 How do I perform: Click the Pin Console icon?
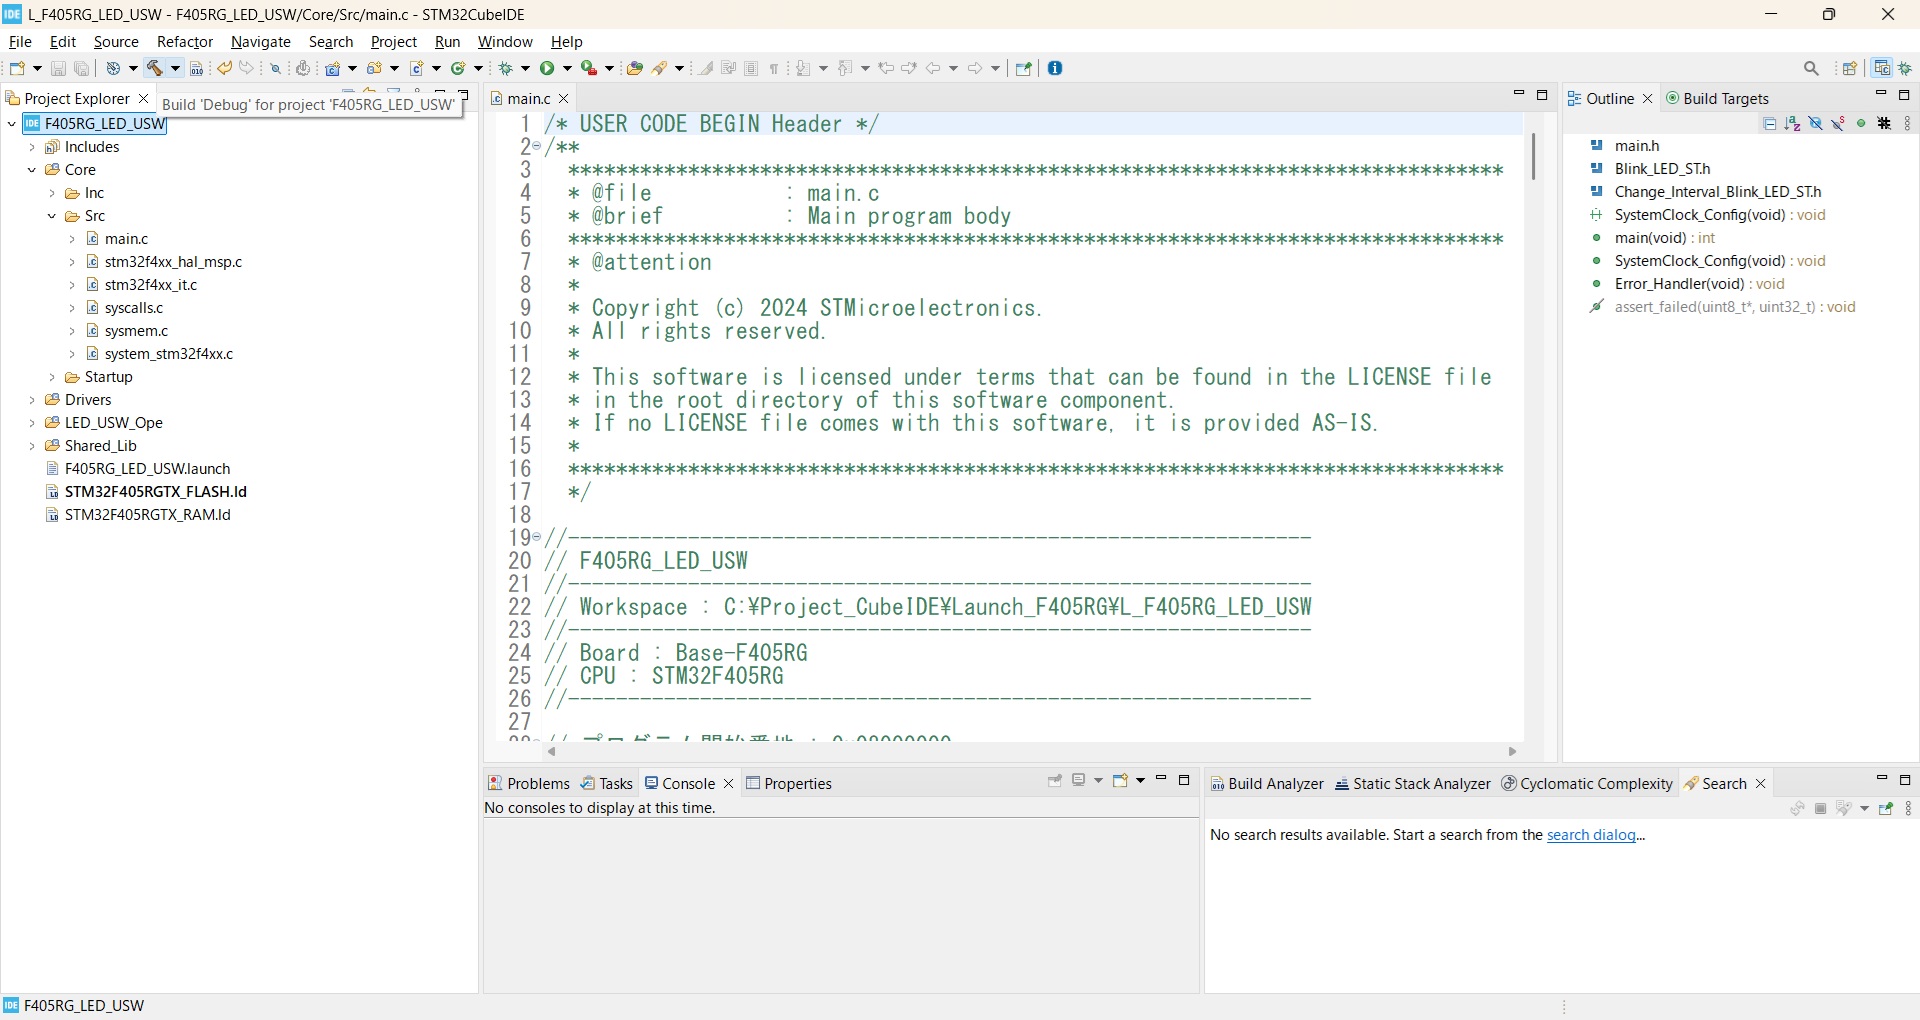(1054, 781)
